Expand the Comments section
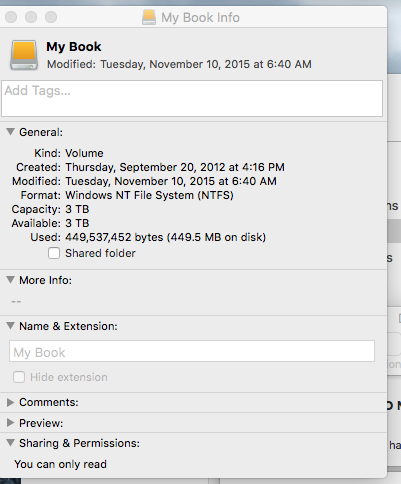 click(11, 402)
